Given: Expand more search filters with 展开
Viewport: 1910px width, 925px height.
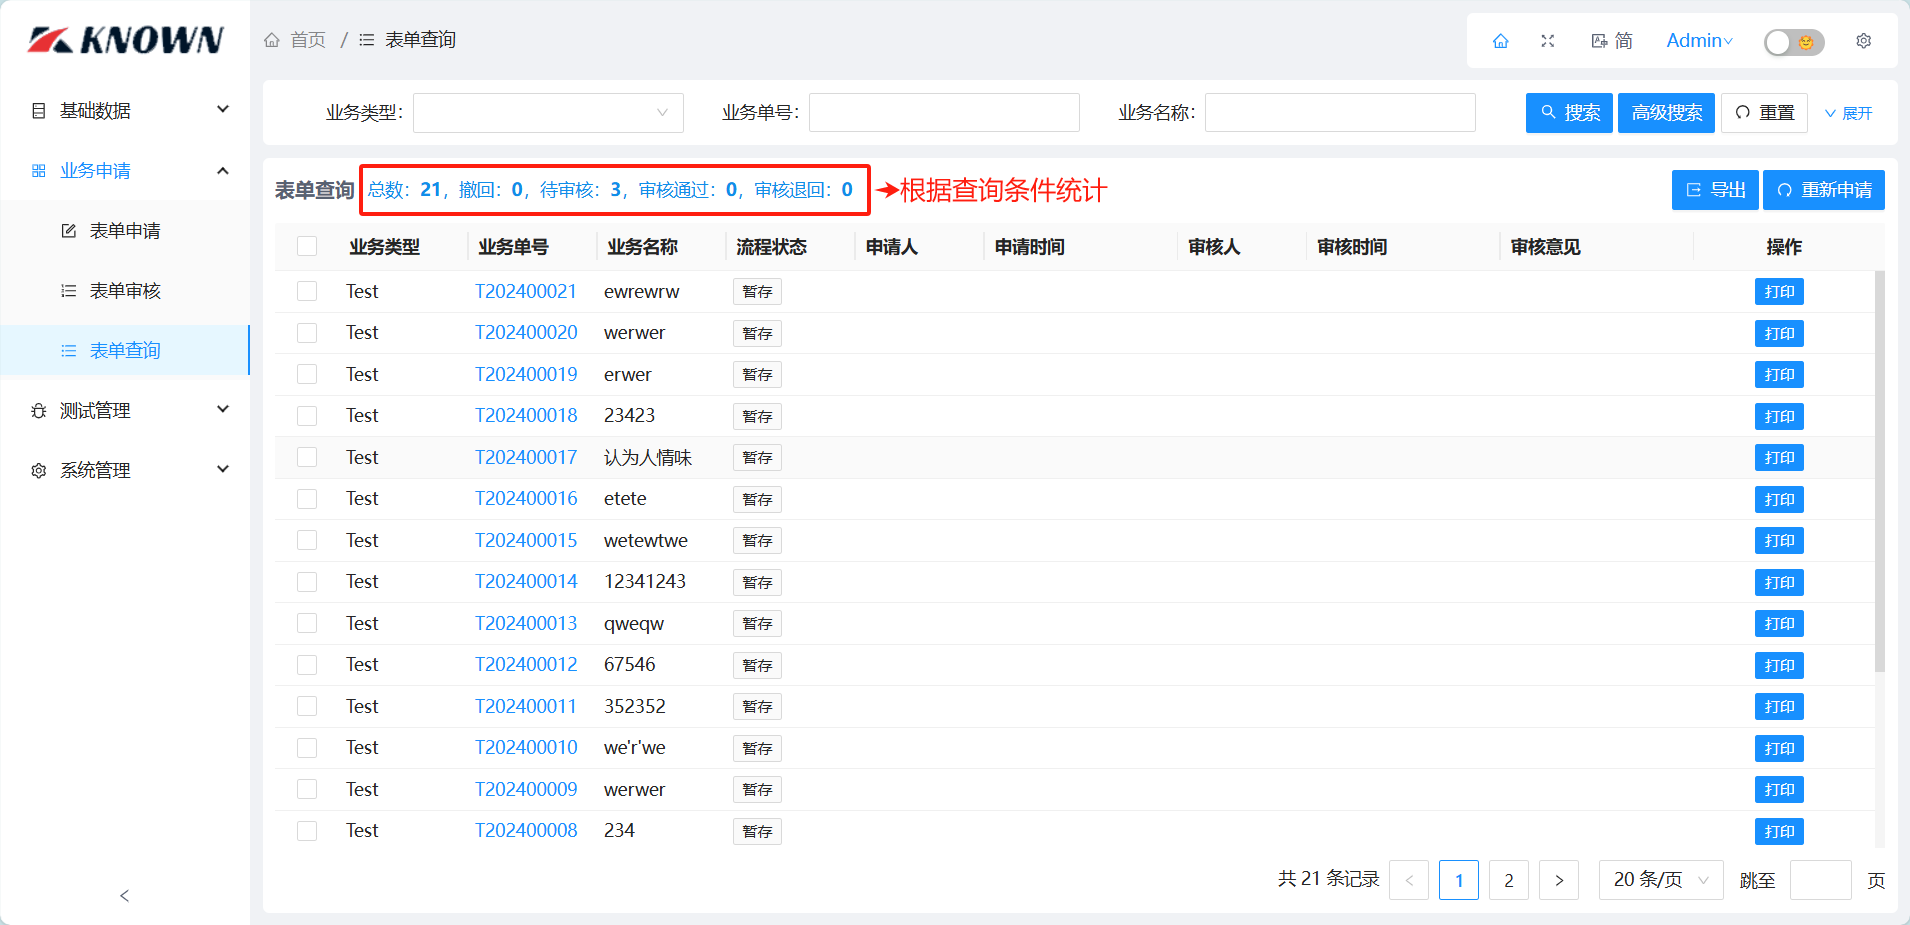Looking at the screenshot, I should pyautogui.click(x=1848, y=113).
